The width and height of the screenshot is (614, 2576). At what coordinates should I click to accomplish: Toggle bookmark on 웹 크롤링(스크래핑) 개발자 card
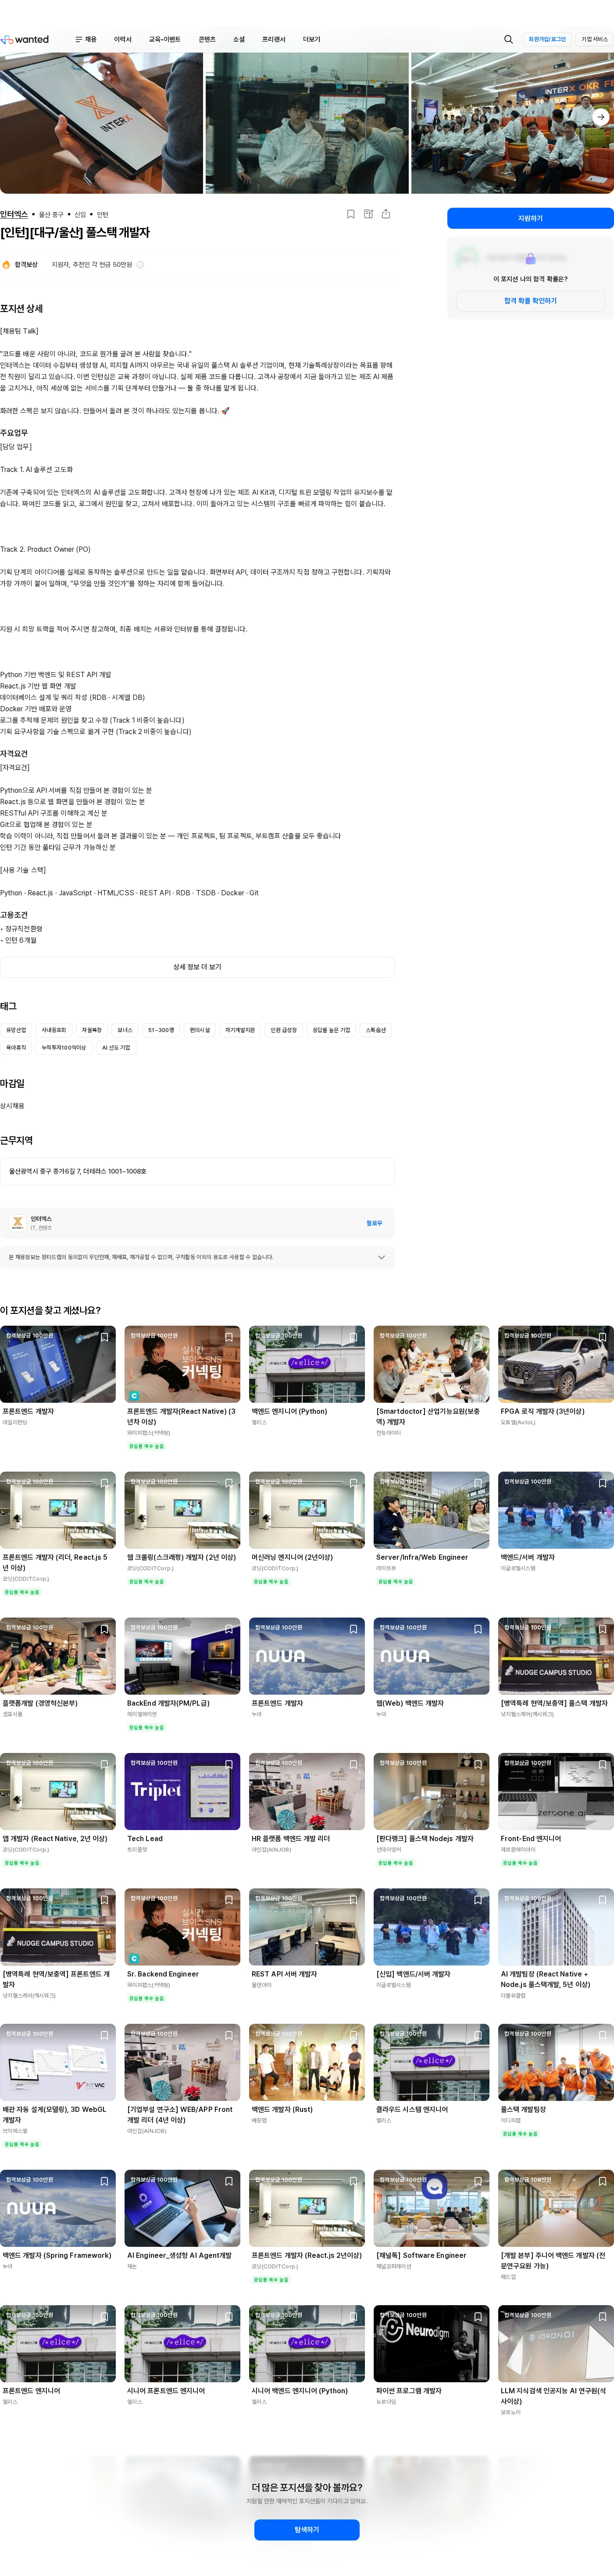pos(229,1483)
